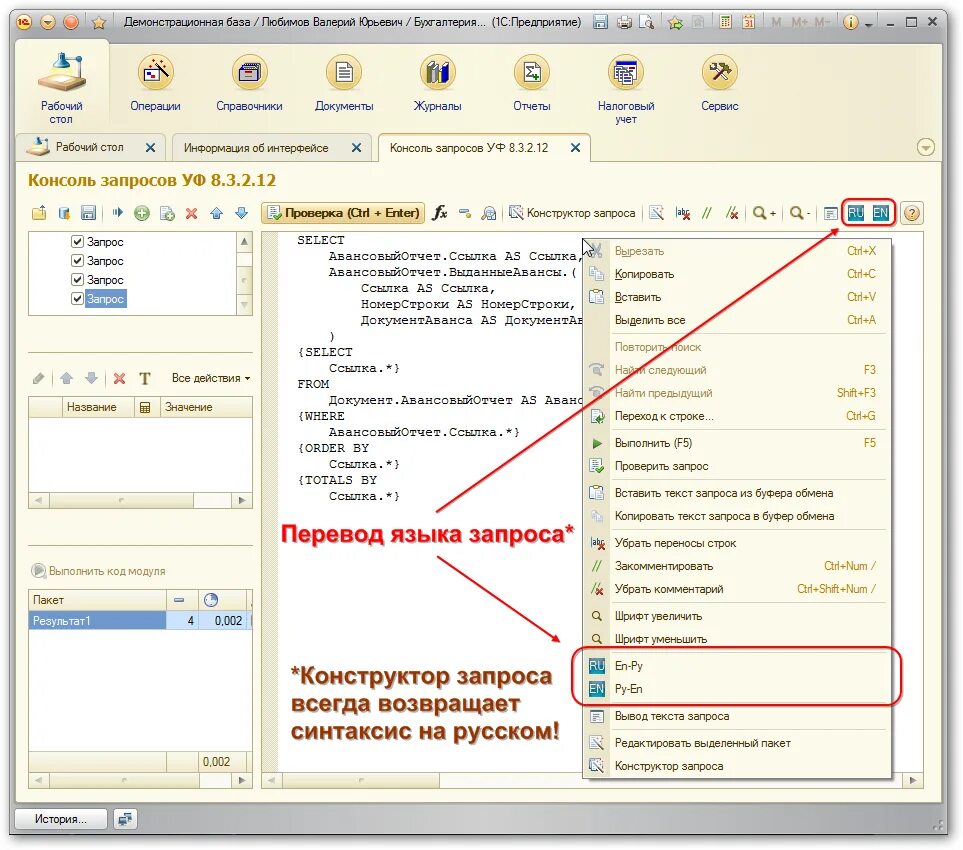Image resolution: width=963 pixels, height=850 pixels.
Task: Toggle the third Запрос checkbox
Action: coord(77,279)
